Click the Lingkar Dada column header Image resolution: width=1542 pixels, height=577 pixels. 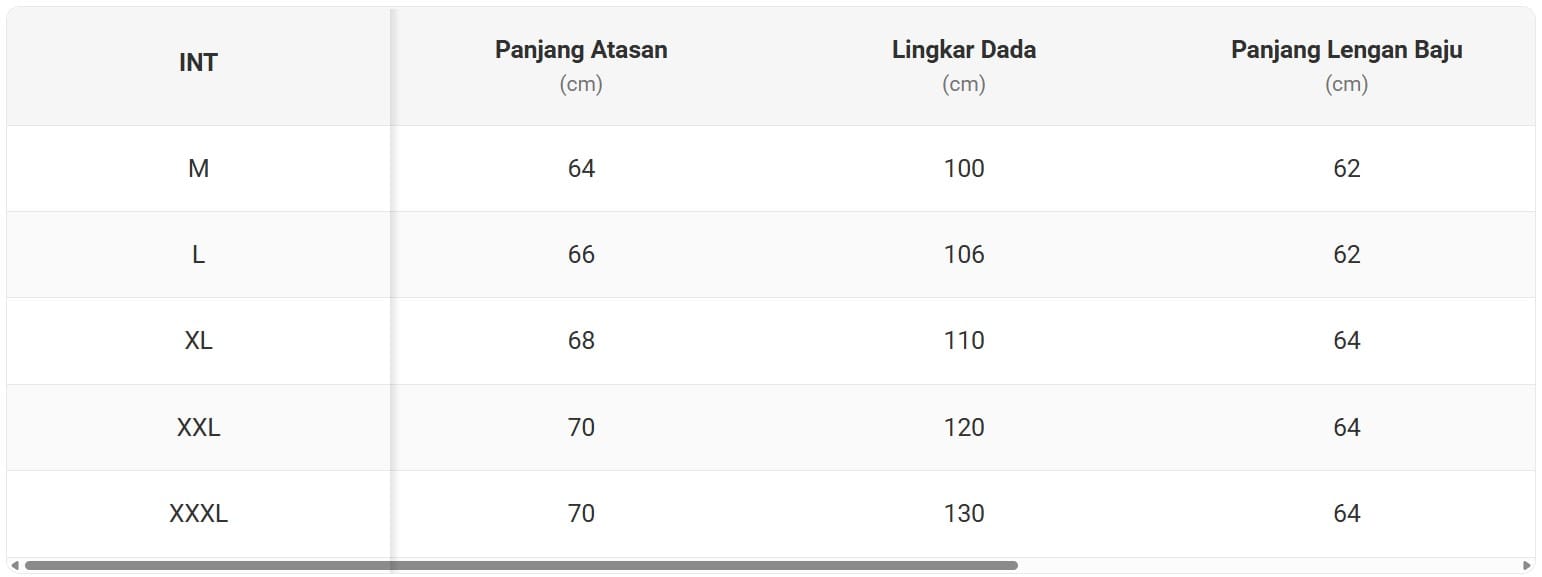point(963,50)
